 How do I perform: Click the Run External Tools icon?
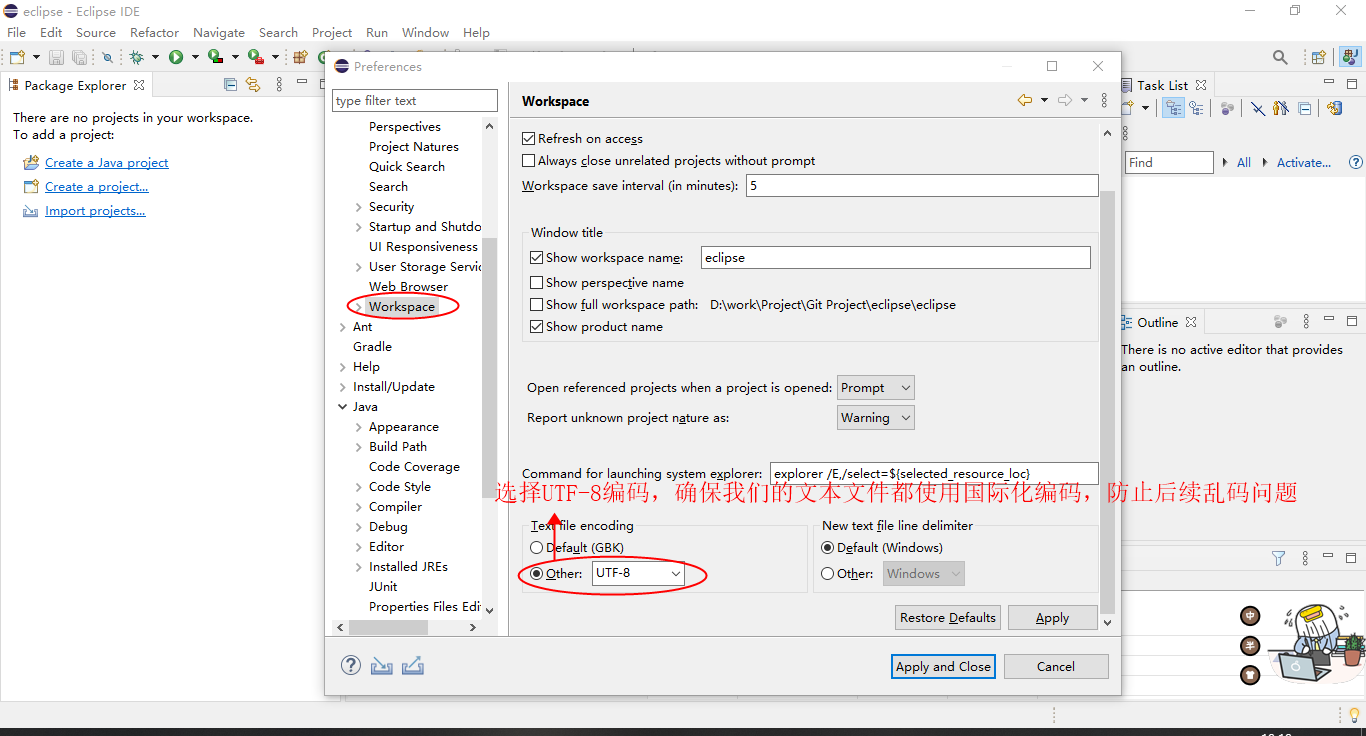point(256,58)
